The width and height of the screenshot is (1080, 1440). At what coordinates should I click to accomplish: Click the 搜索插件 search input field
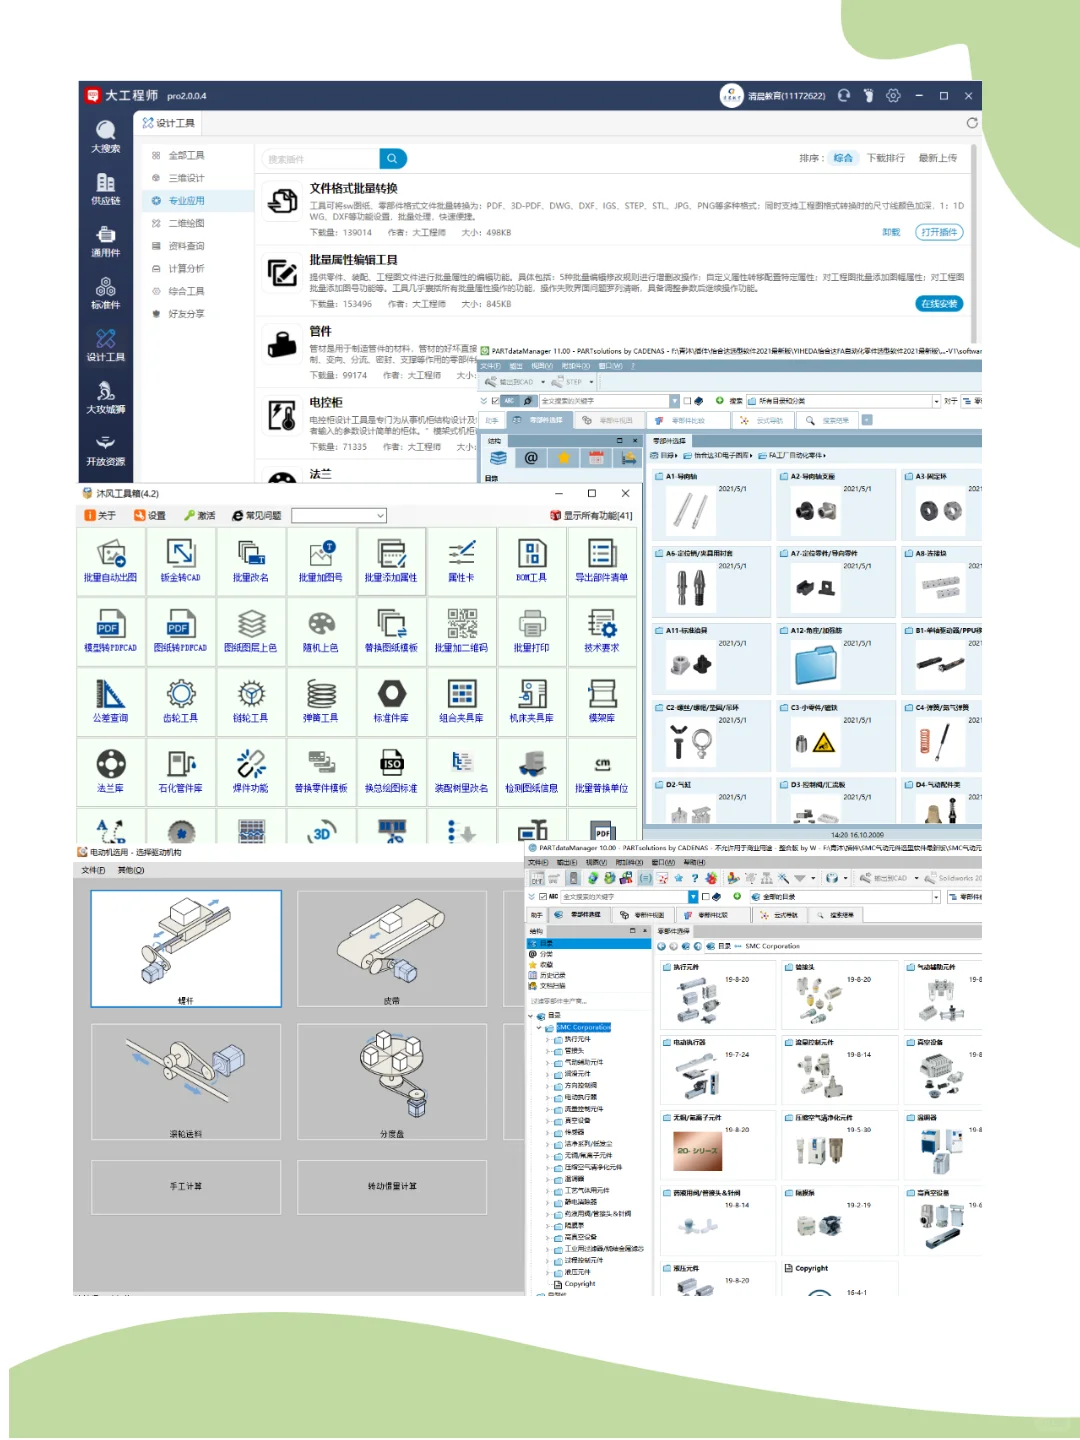point(320,159)
